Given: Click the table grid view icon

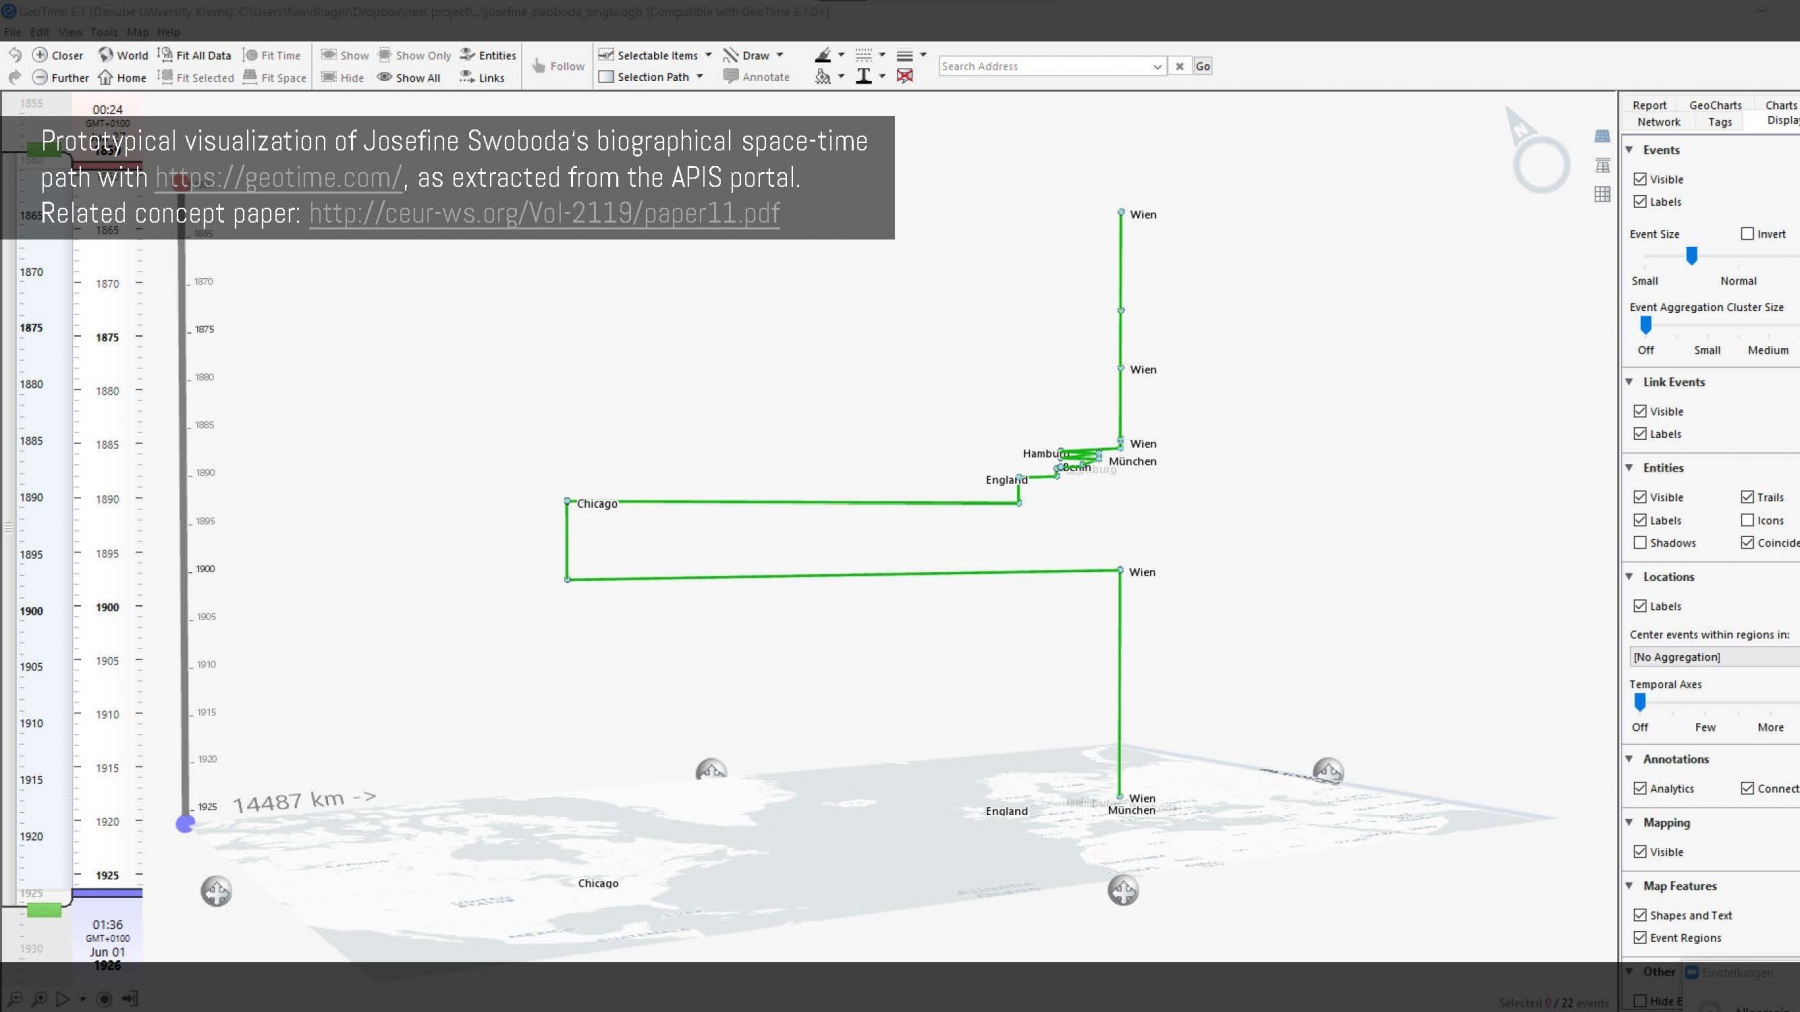Looking at the screenshot, I should coord(1602,194).
